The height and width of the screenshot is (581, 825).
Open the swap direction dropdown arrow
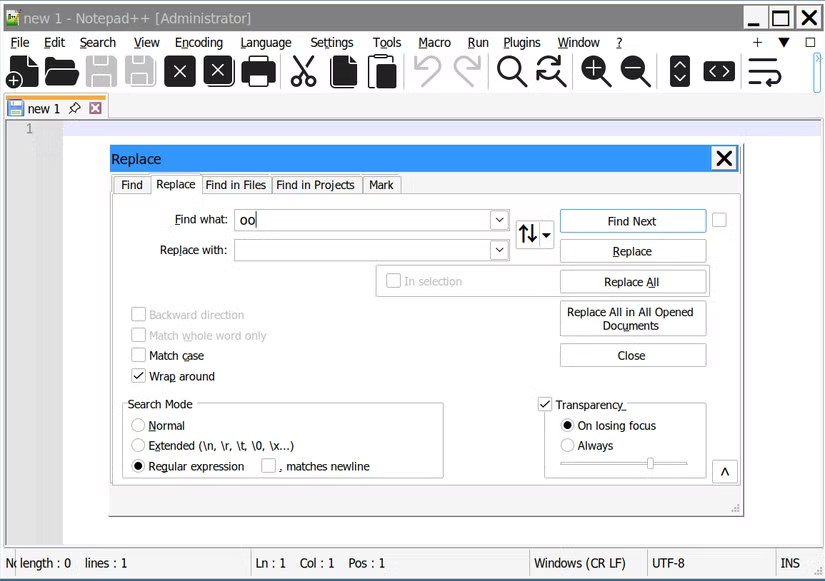(x=545, y=233)
